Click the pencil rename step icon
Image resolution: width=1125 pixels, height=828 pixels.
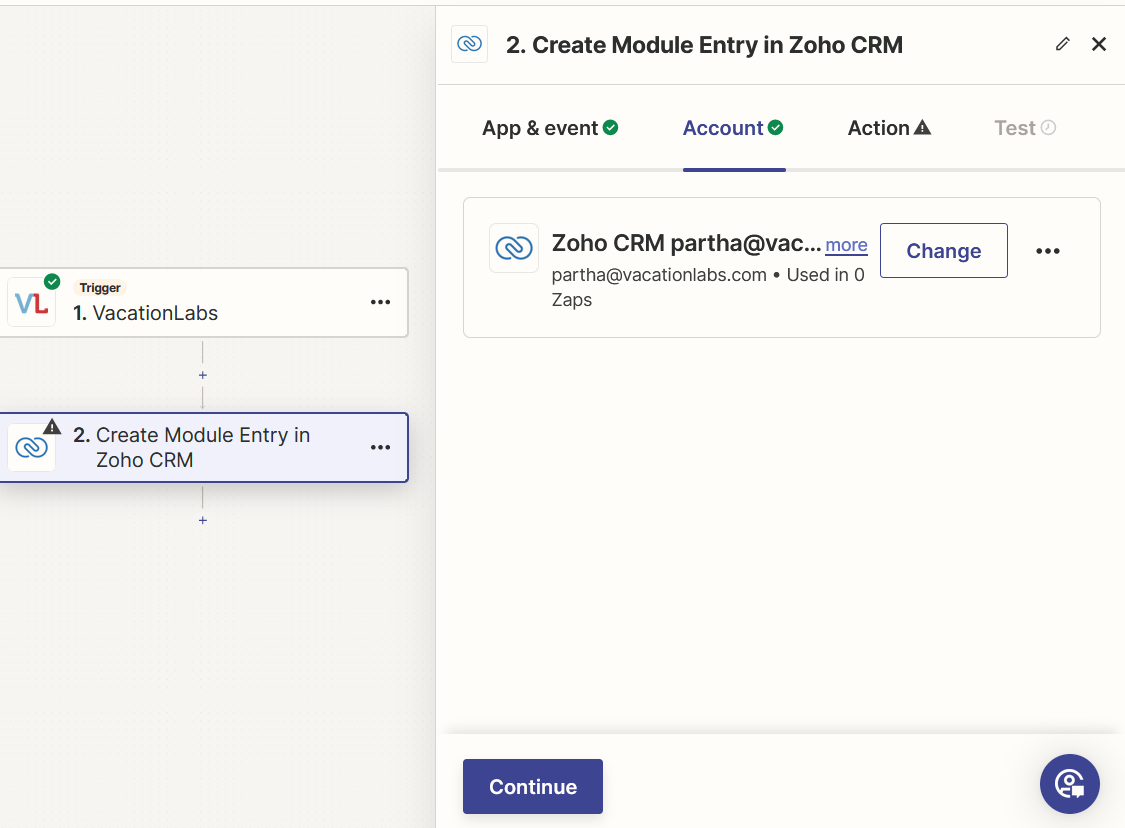tap(1062, 44)
